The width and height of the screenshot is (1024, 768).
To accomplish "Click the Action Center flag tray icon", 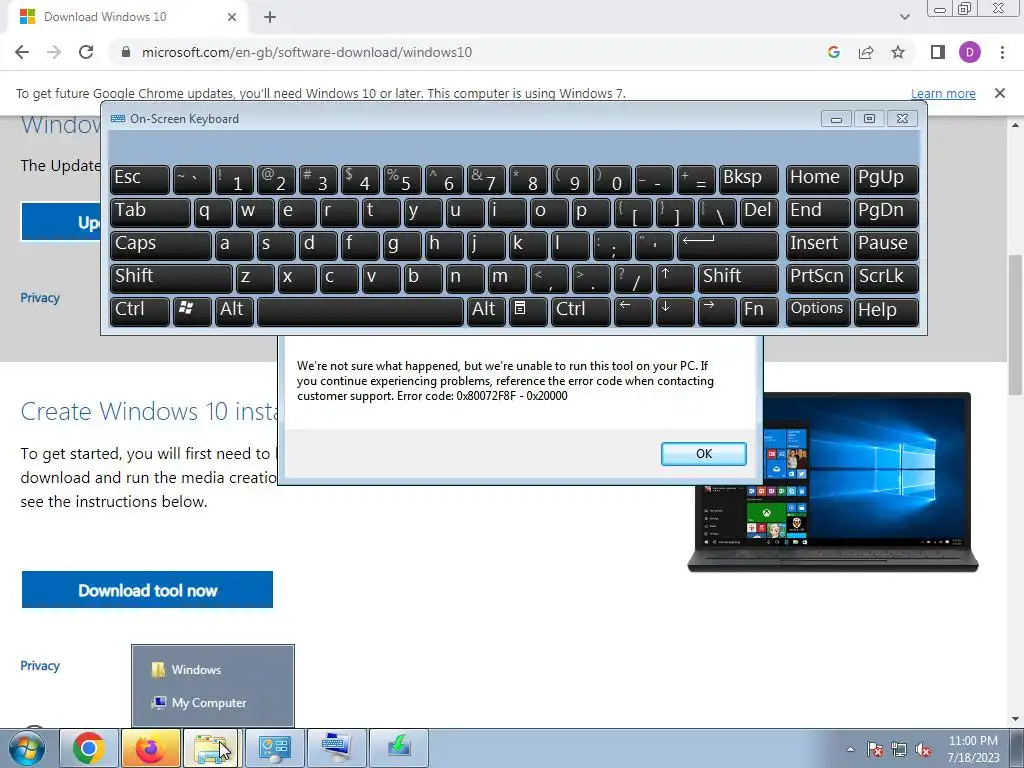I will [x=875, y=750].
